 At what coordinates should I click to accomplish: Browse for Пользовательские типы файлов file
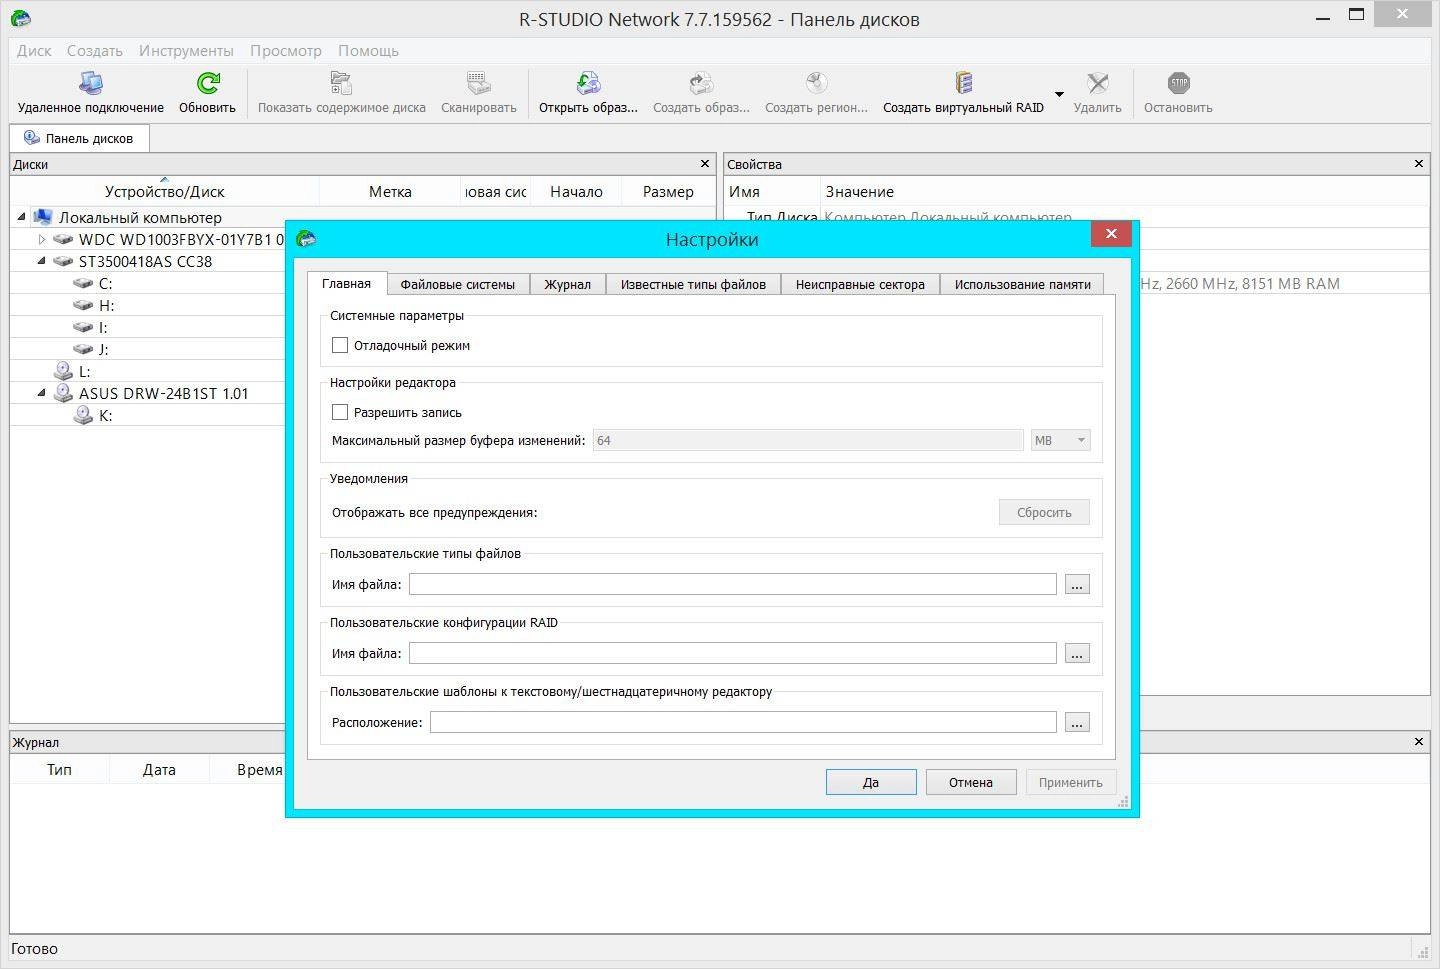click(x=1077, y=584)
